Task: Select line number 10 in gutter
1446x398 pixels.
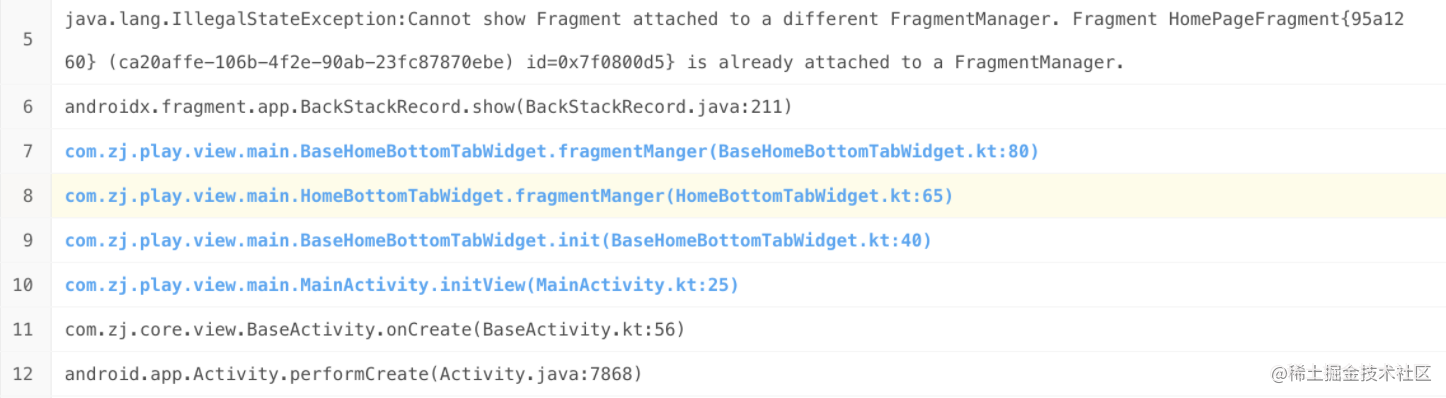Action: pyautogui.click(x=24, y=285)
